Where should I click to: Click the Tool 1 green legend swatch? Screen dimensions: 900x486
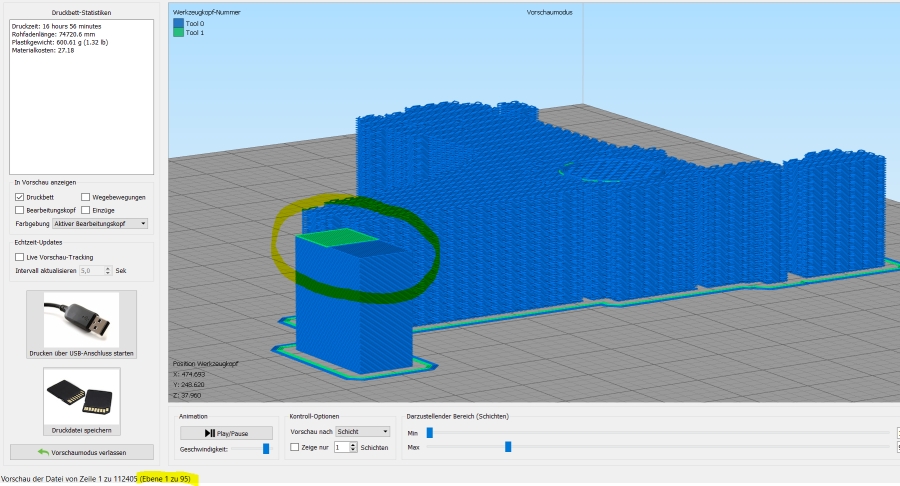[178, 33]
